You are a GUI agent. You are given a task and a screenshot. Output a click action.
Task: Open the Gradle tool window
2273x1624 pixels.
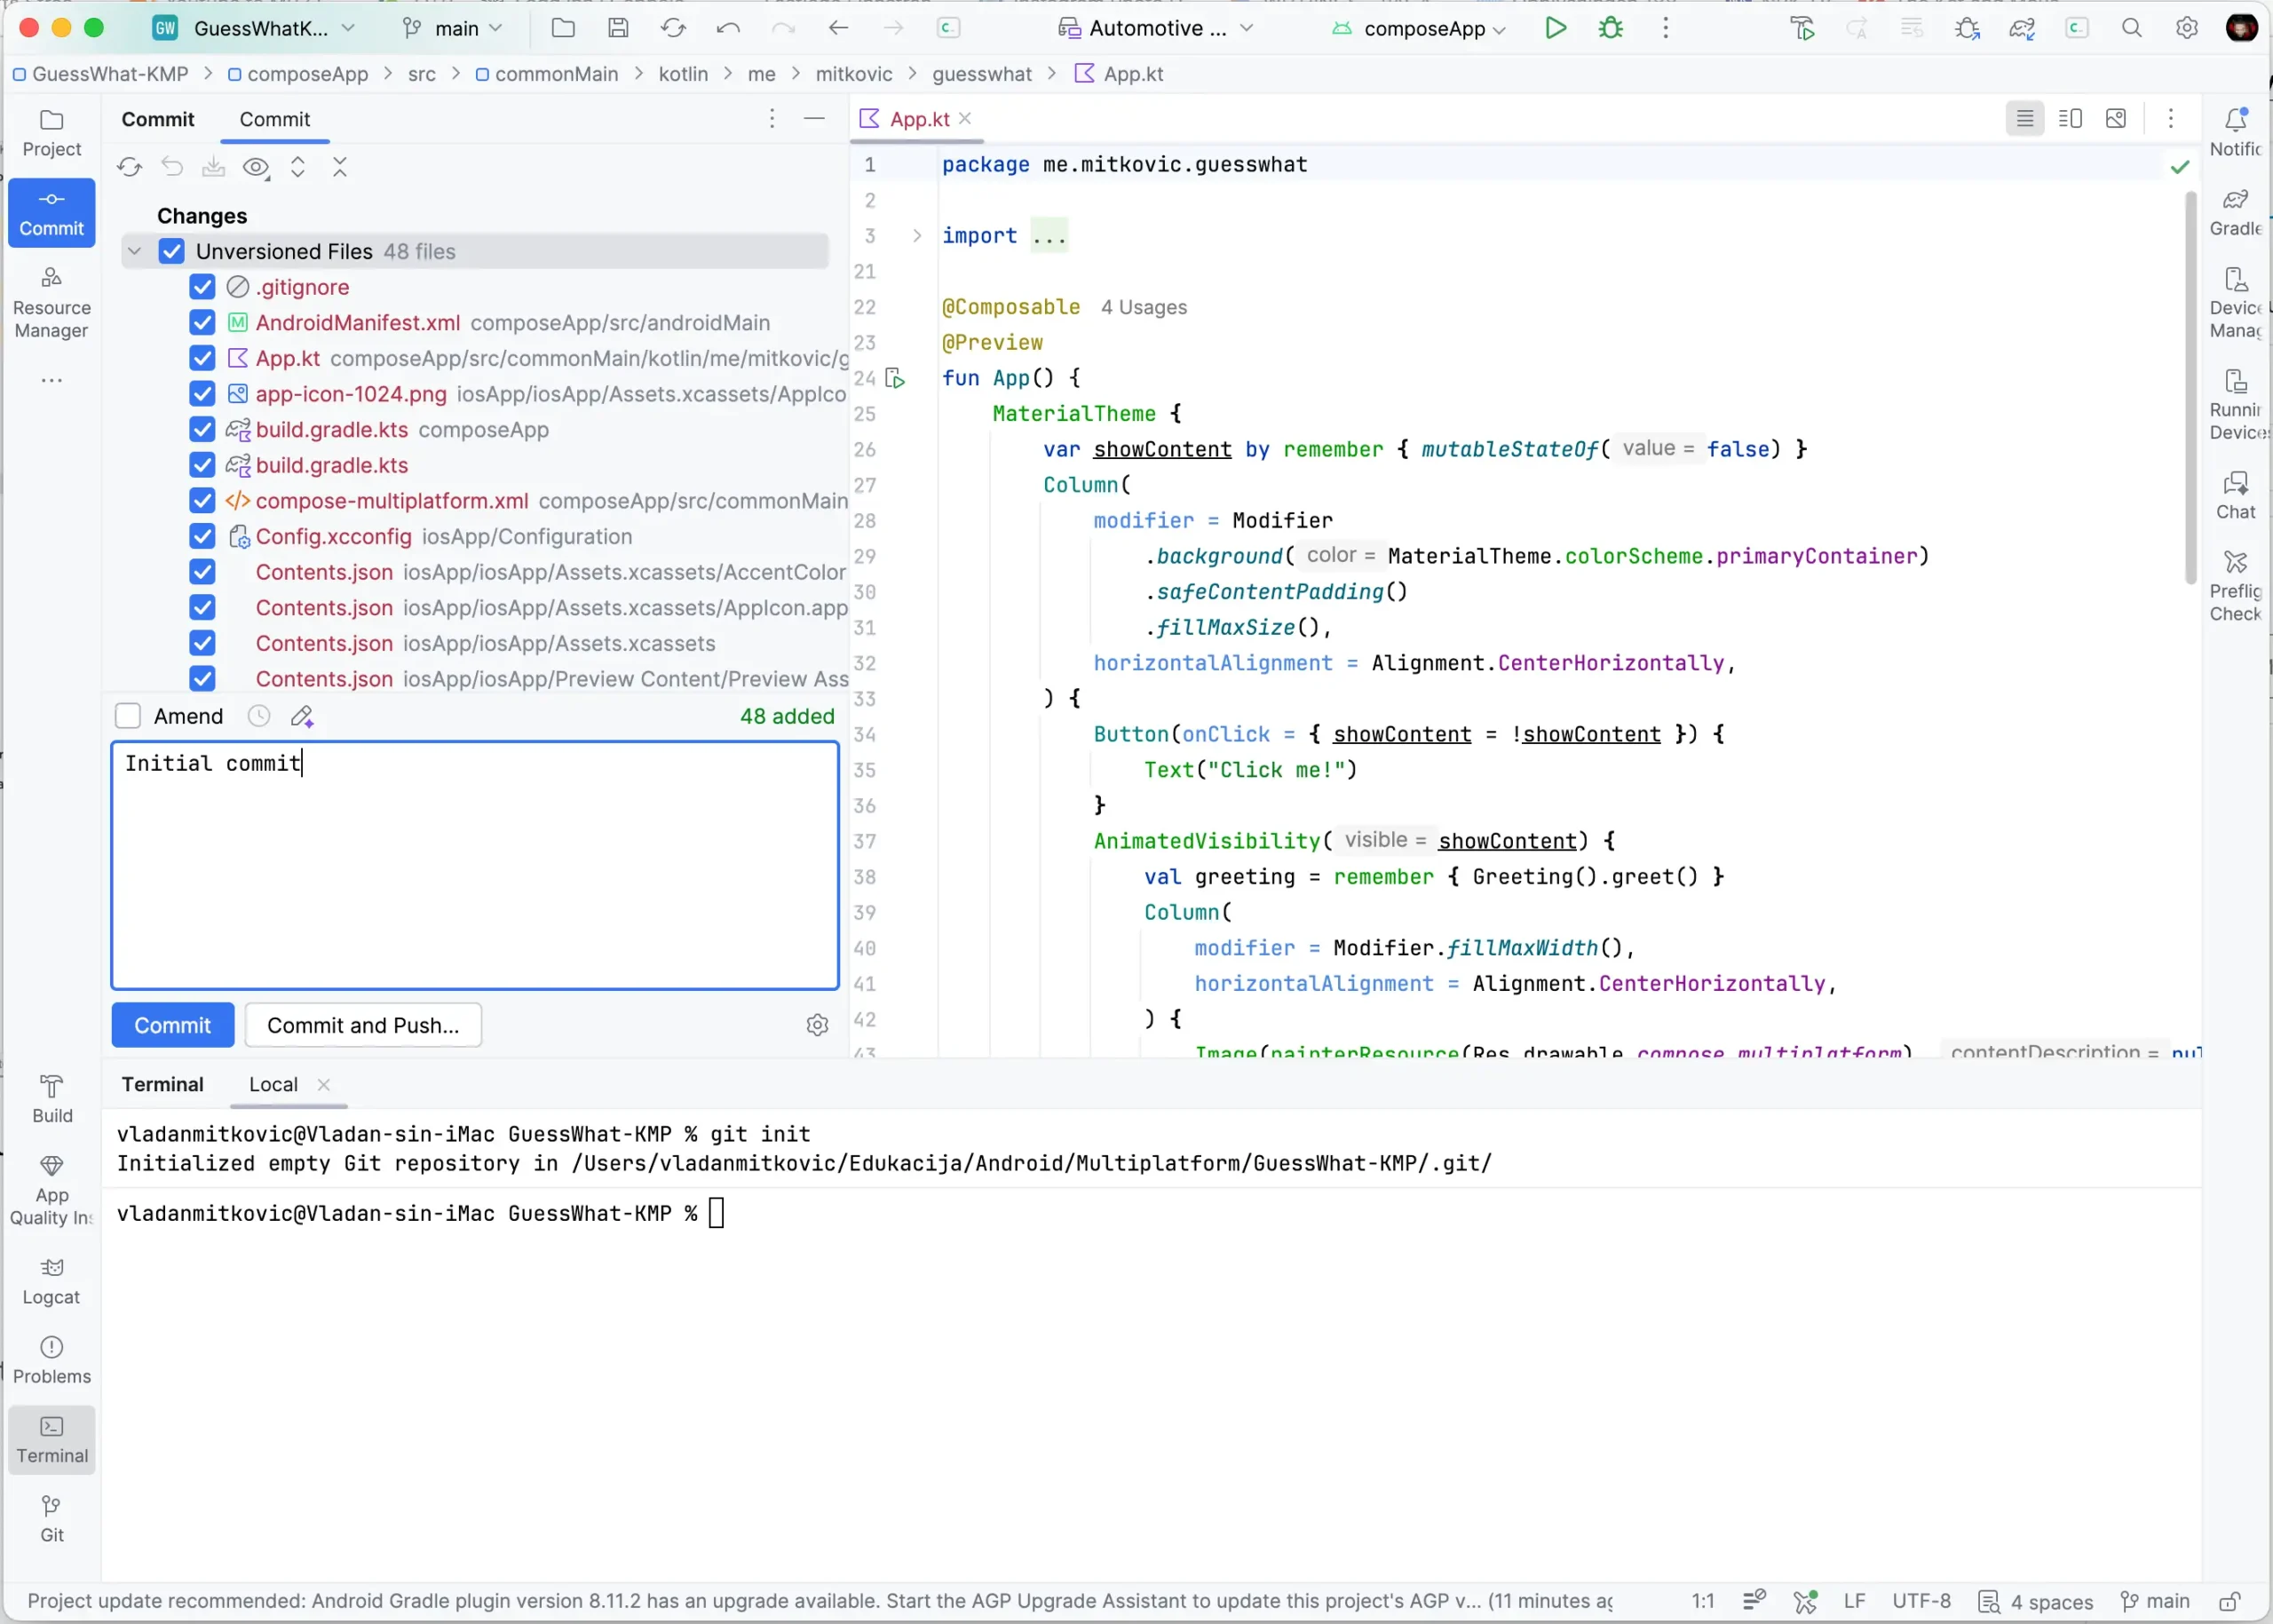(2235, 211)
